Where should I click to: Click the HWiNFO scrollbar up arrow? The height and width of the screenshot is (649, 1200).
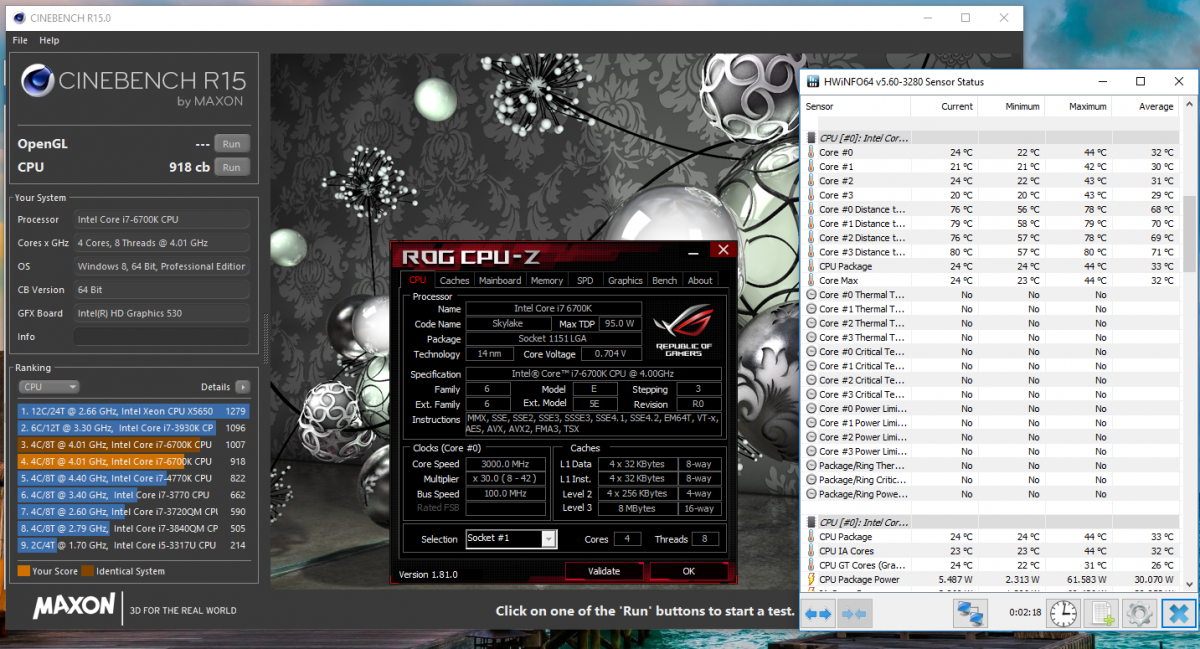[1189, 105]
